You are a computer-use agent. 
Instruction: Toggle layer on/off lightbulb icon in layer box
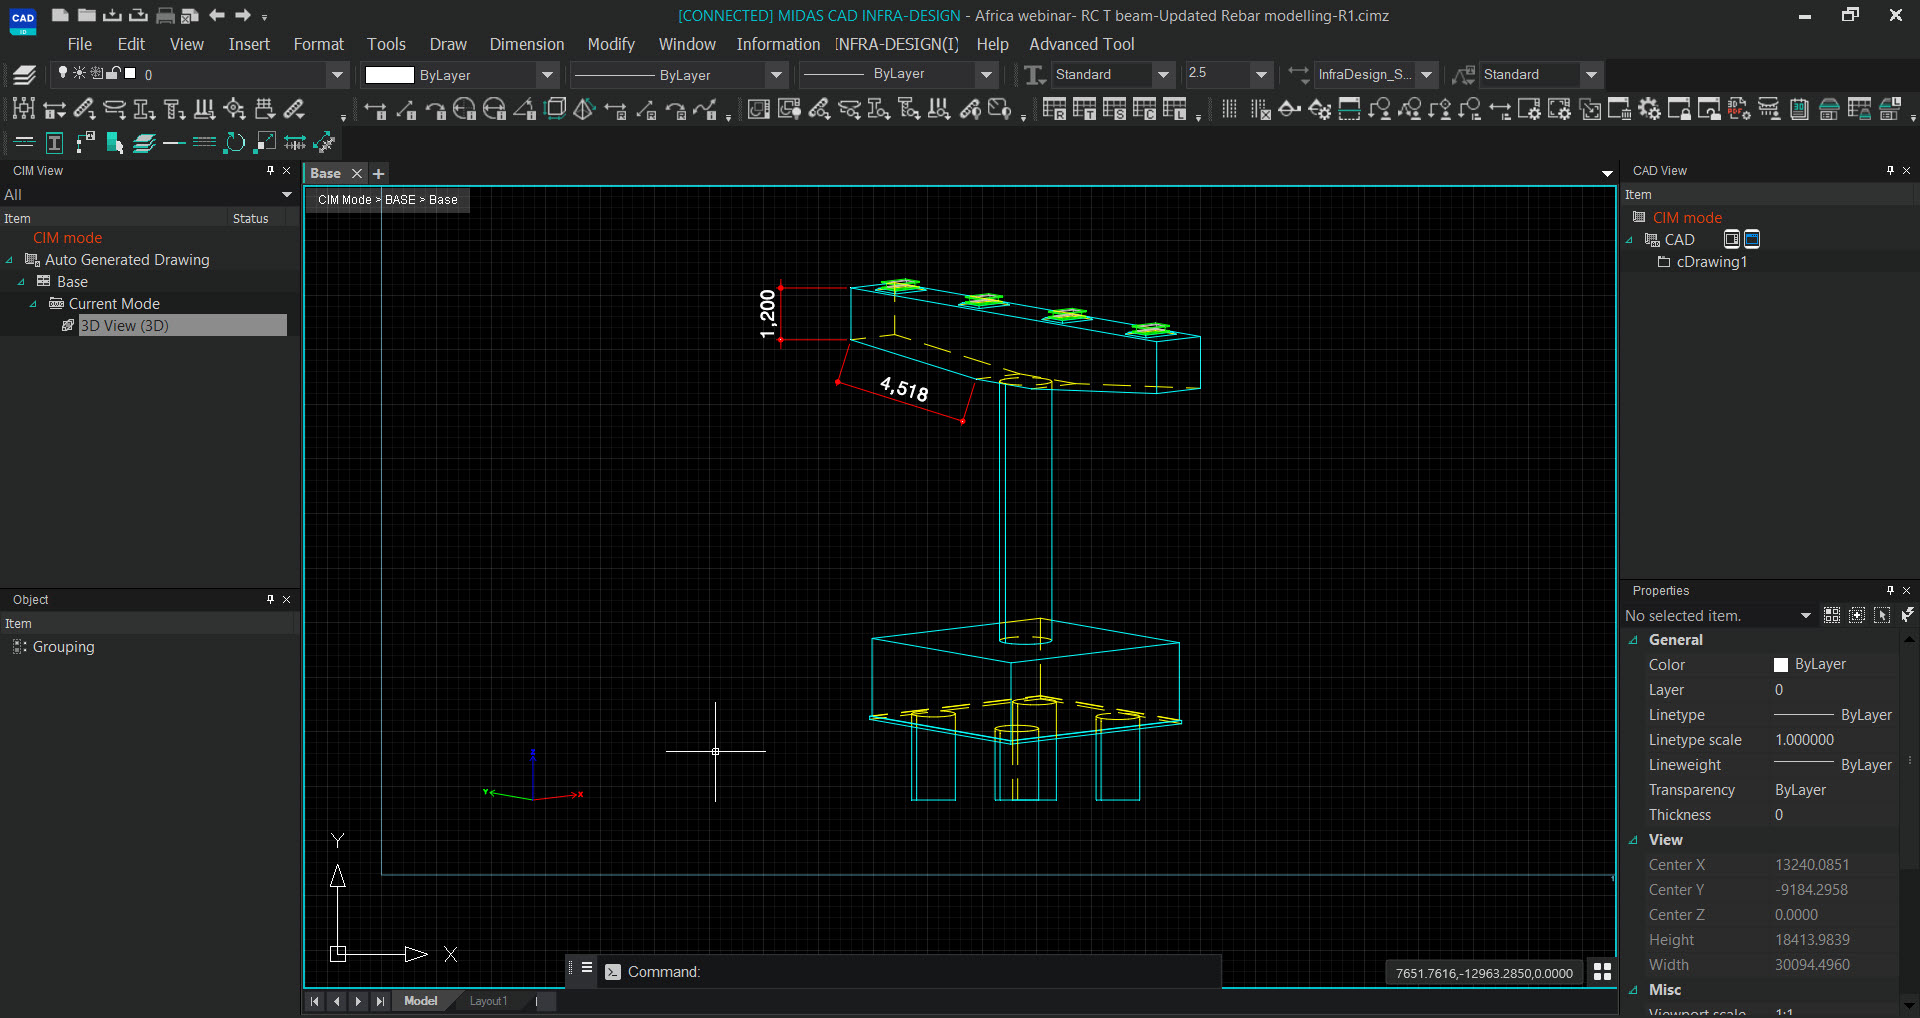click(x=63, y=73)
